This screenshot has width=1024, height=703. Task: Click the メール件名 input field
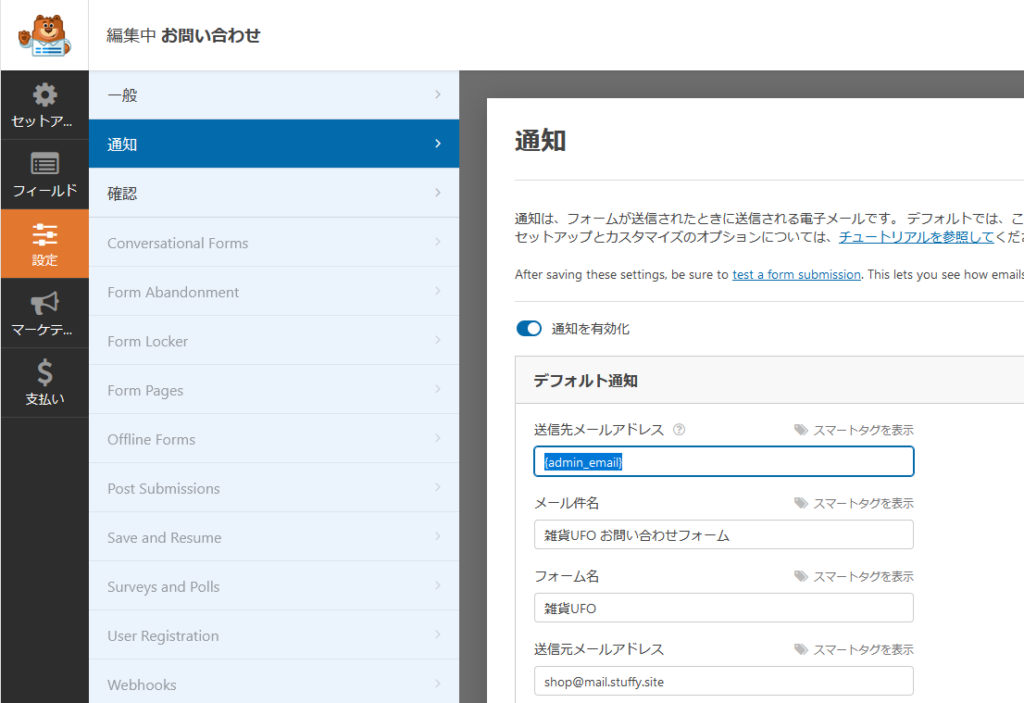723,535
